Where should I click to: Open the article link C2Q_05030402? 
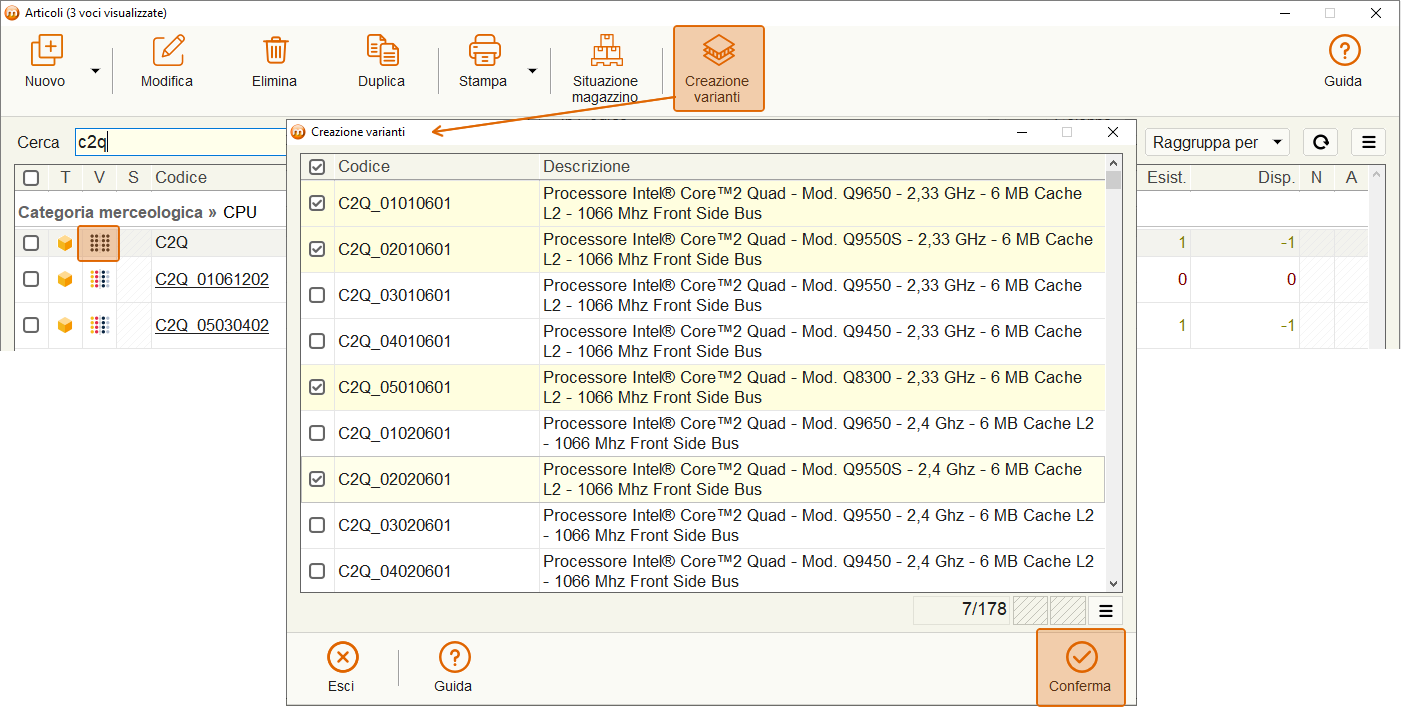[212, 325]
